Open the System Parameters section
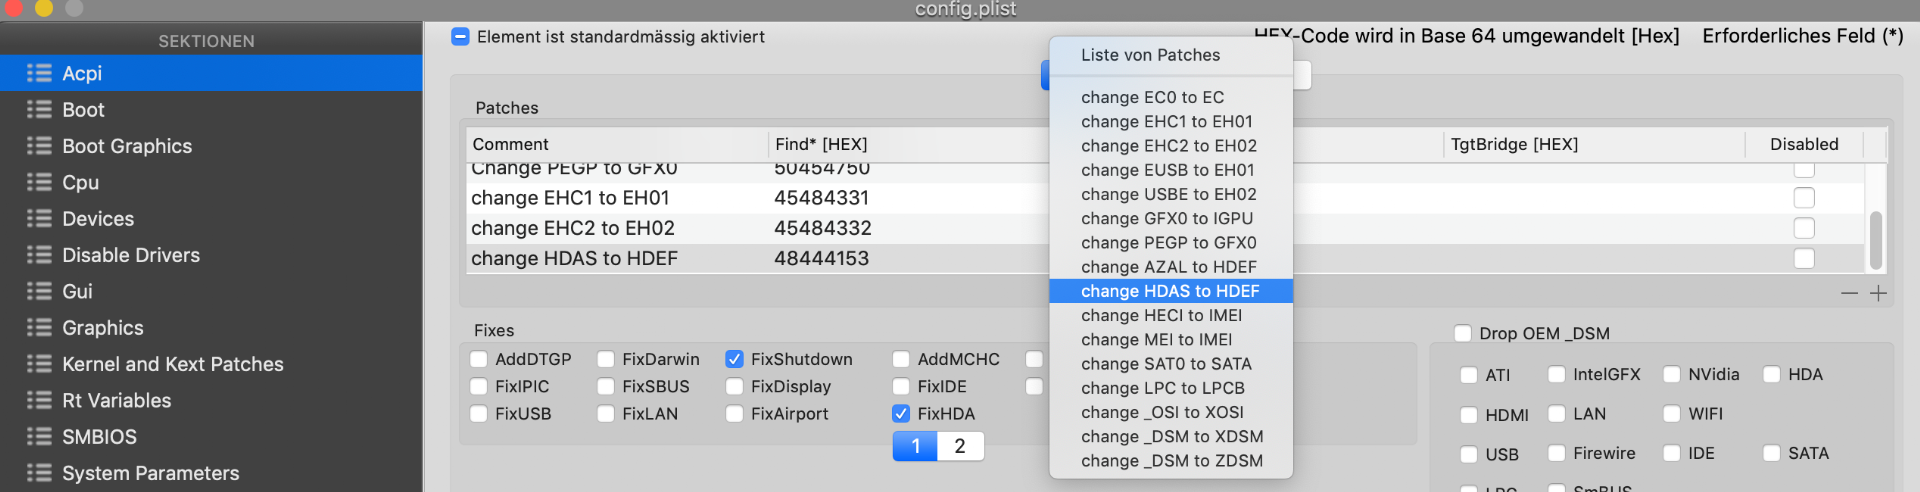 point(150,473)
